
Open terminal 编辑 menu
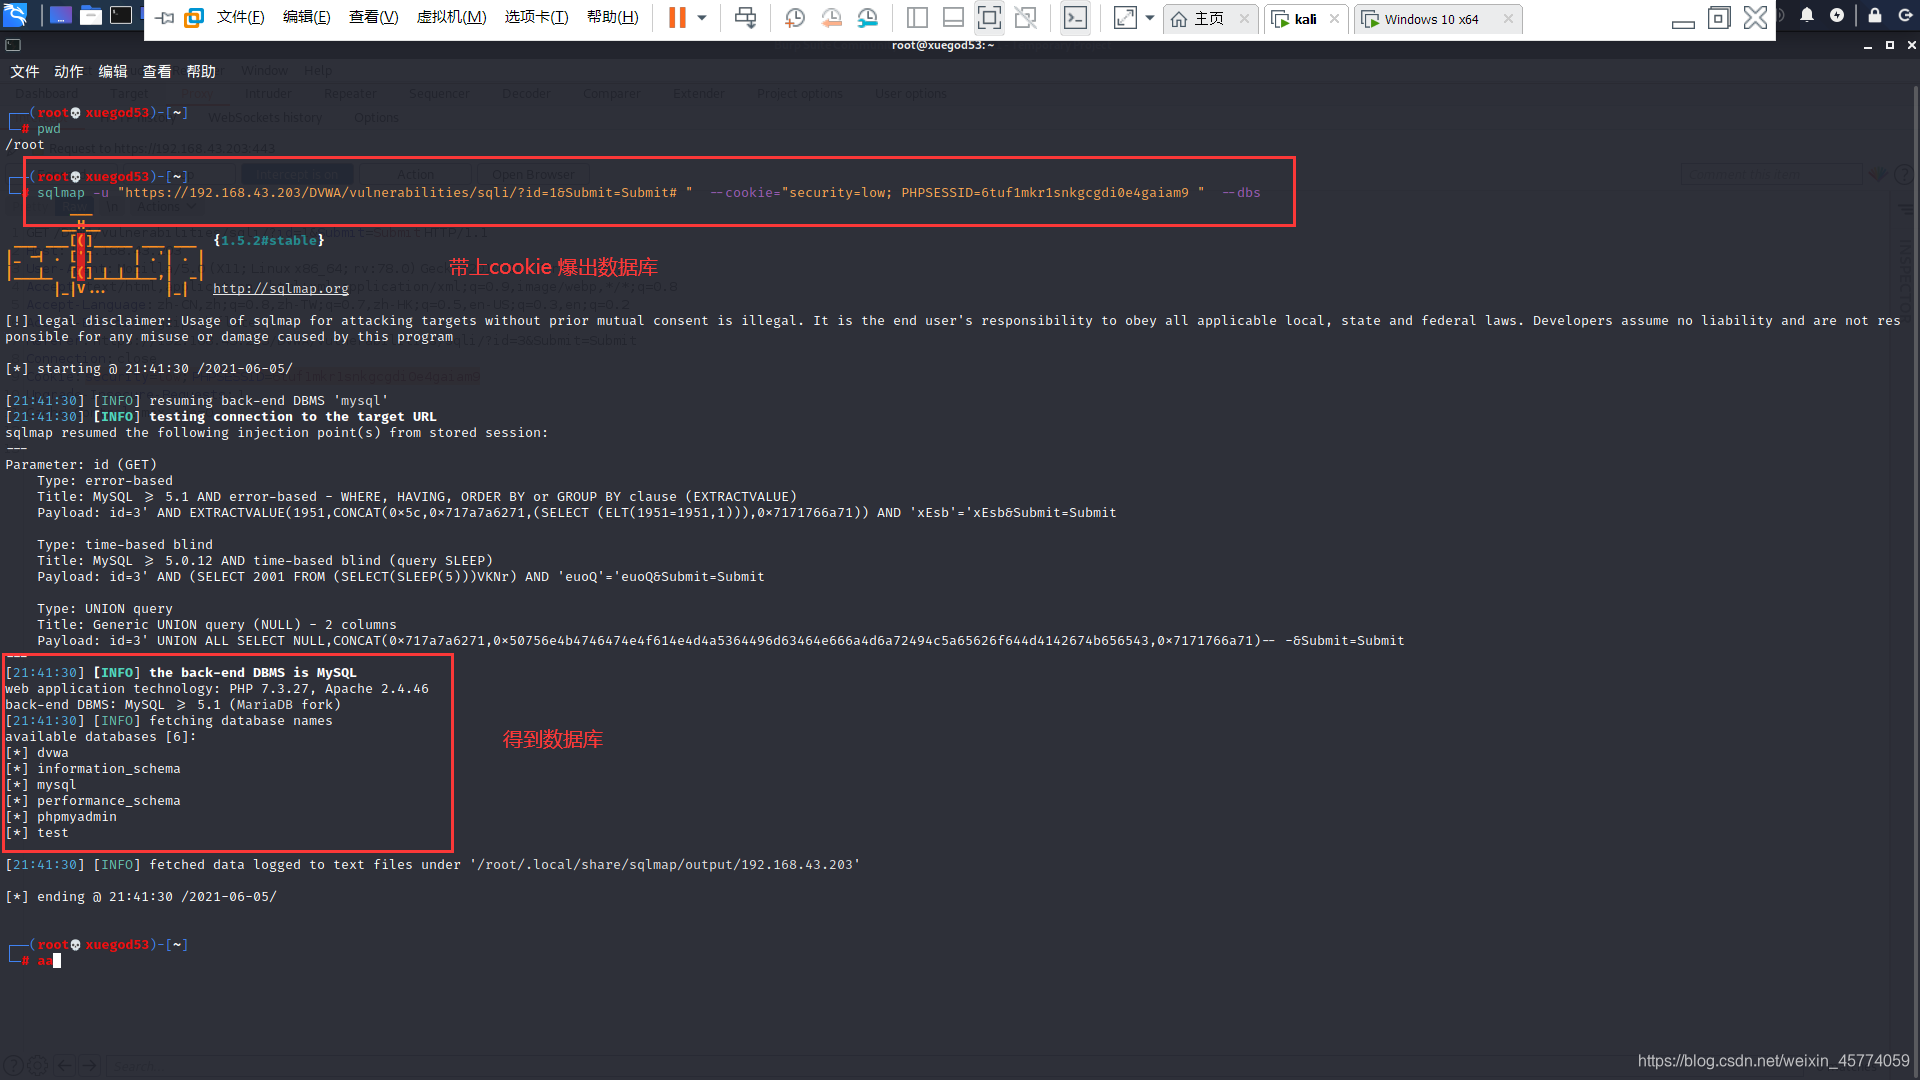[113, 72]
